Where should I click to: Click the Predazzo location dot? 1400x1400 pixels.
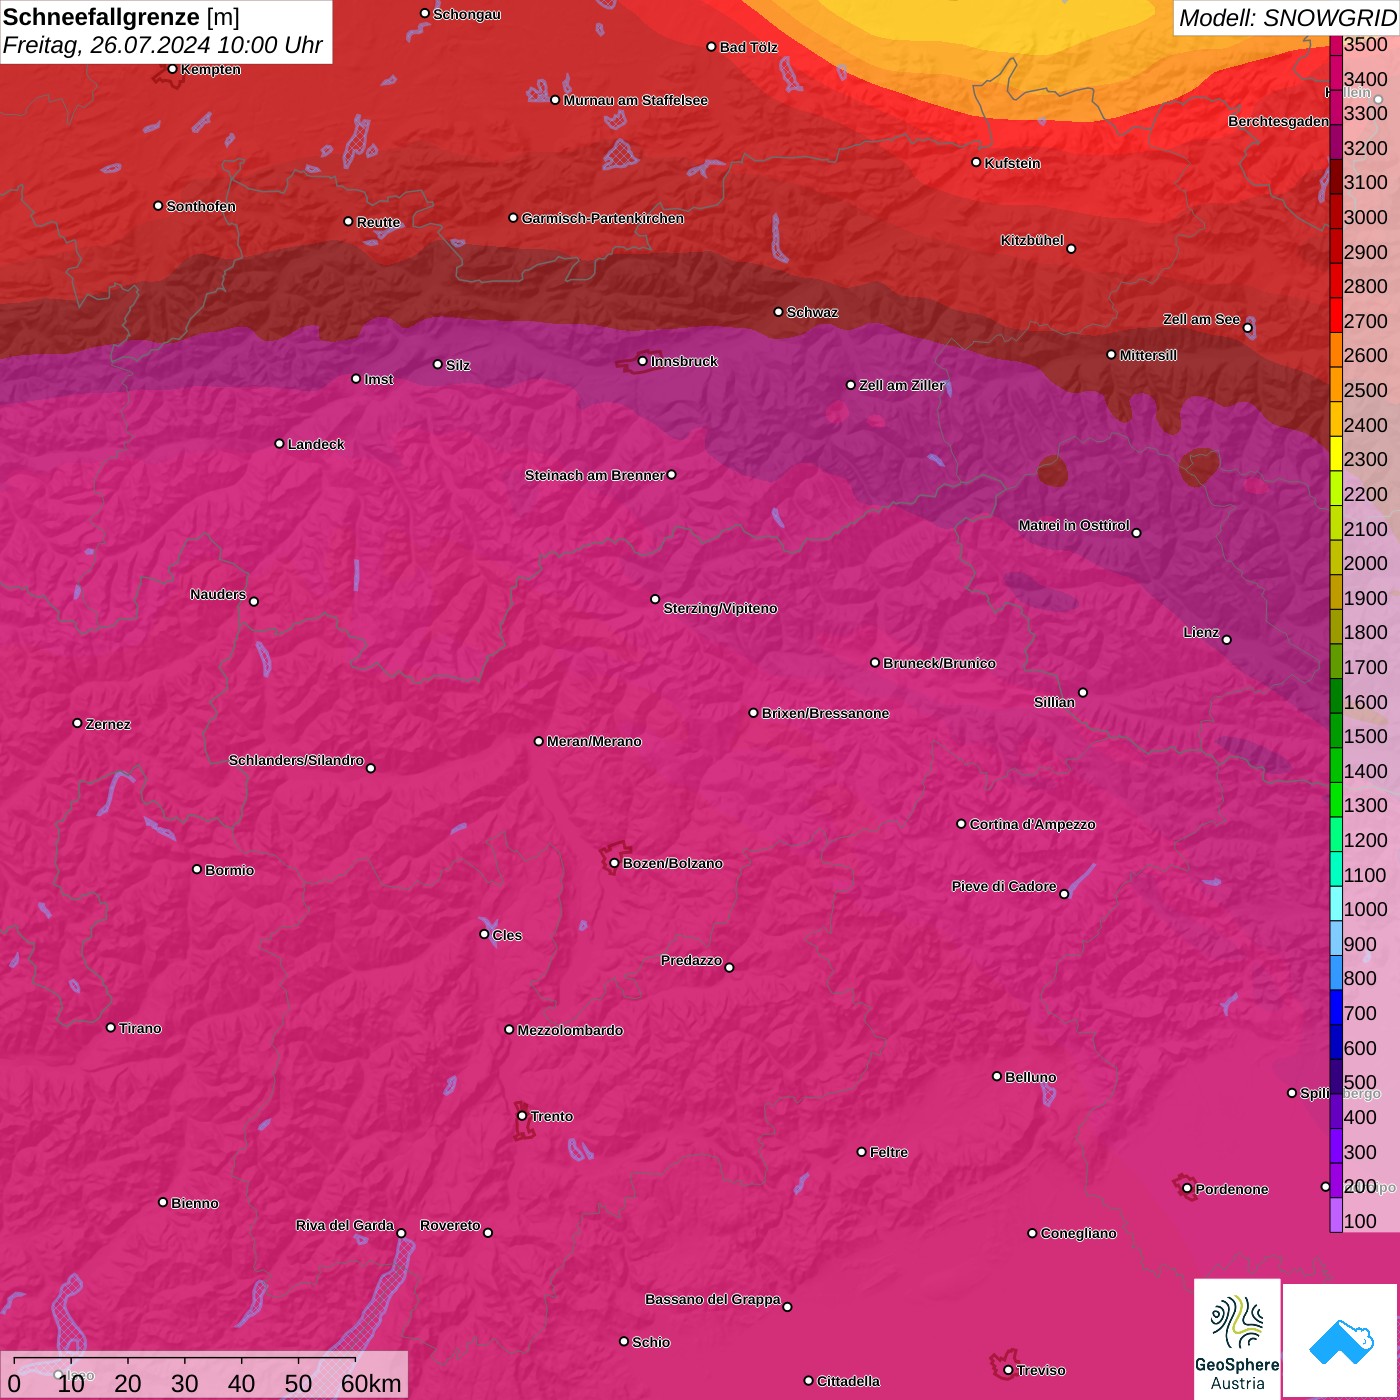729,967
